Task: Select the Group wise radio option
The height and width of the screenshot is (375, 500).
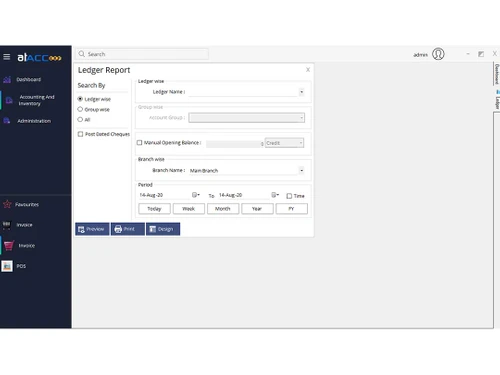Action: [x=80, y=109]
